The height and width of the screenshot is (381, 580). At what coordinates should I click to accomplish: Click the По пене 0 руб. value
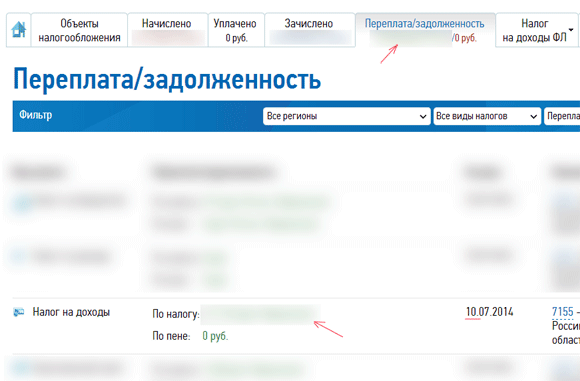click(x=215, y=336)
